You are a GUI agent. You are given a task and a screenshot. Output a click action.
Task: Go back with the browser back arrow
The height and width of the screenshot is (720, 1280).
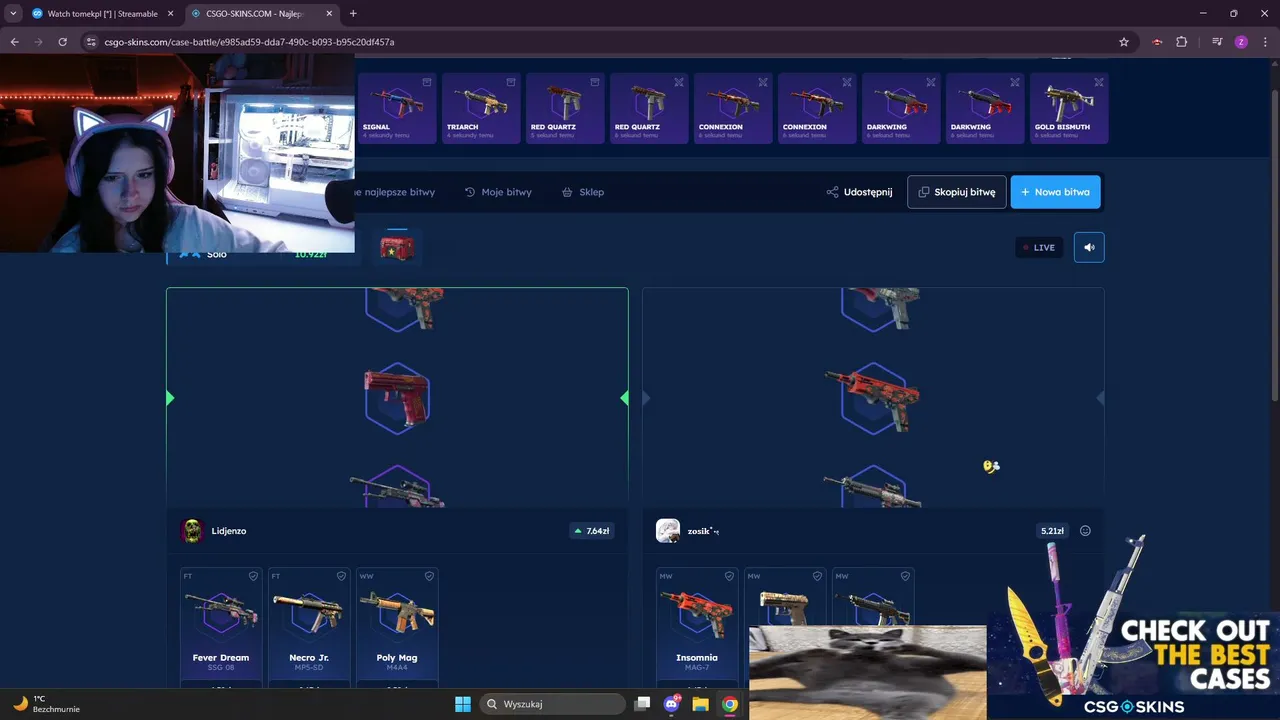point(15,42)
